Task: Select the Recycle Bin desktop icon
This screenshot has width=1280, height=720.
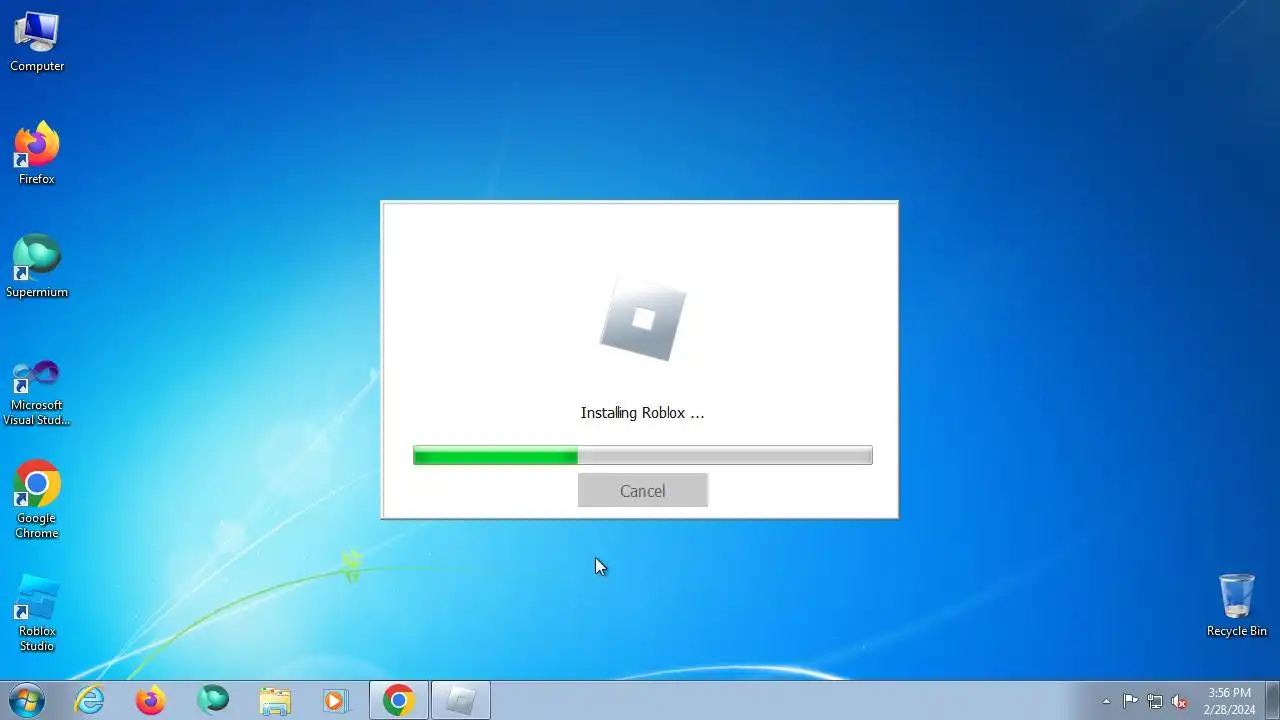Action: (x=1237, y=605)
